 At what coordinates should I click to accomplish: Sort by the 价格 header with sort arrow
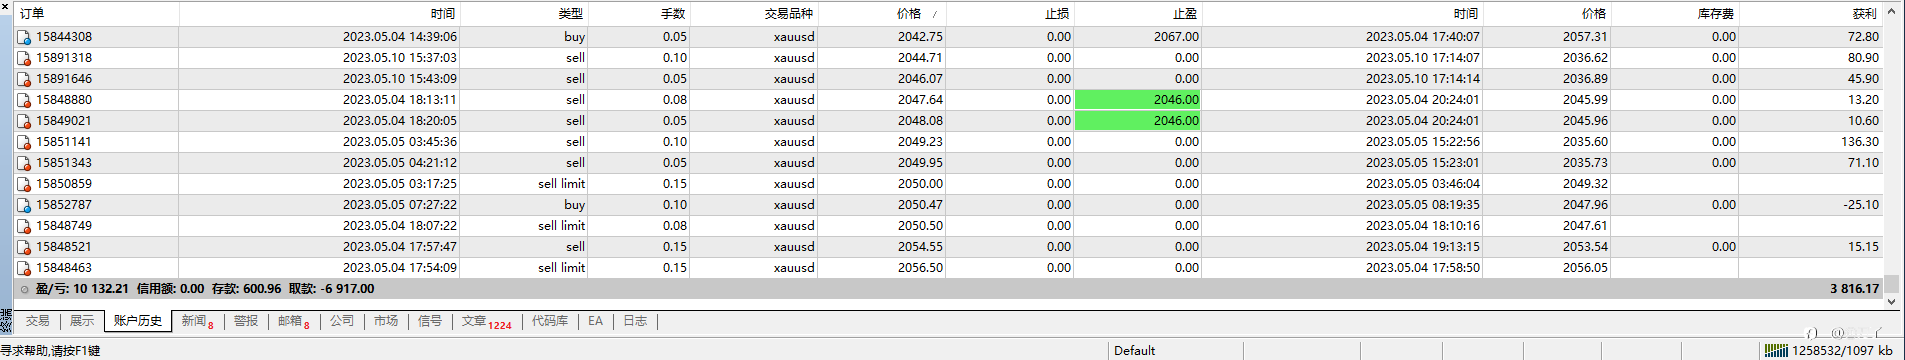pos(882,14)
